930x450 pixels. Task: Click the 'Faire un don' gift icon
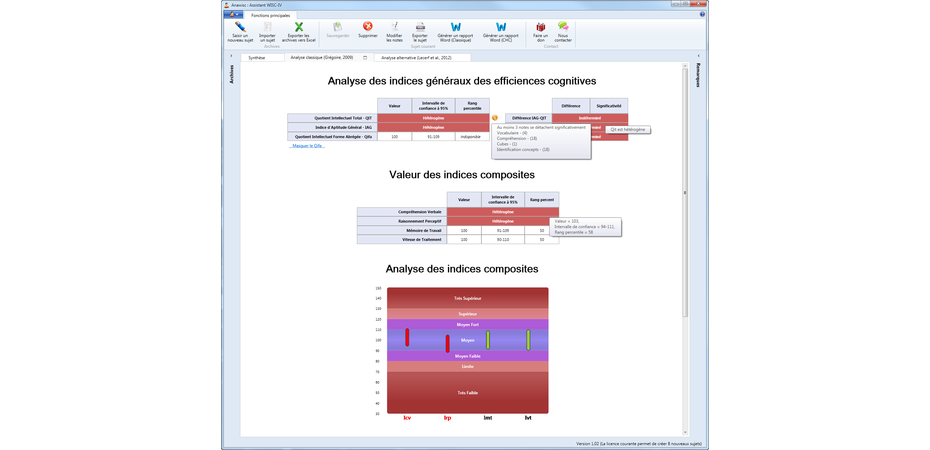click(540, 27)
